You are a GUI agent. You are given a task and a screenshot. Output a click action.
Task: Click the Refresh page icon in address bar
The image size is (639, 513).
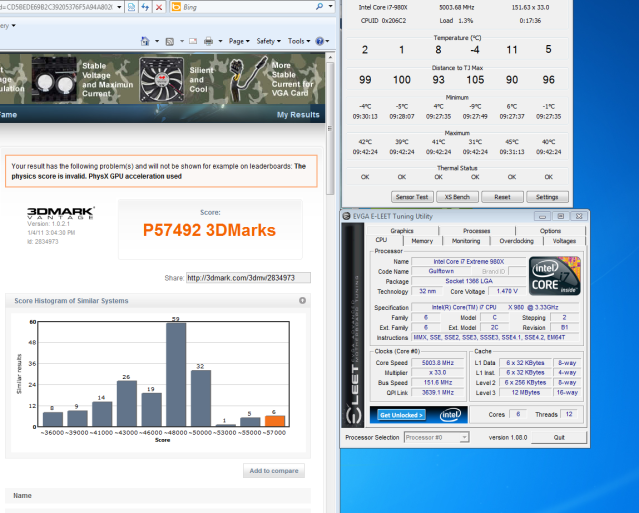click(145, 7)
